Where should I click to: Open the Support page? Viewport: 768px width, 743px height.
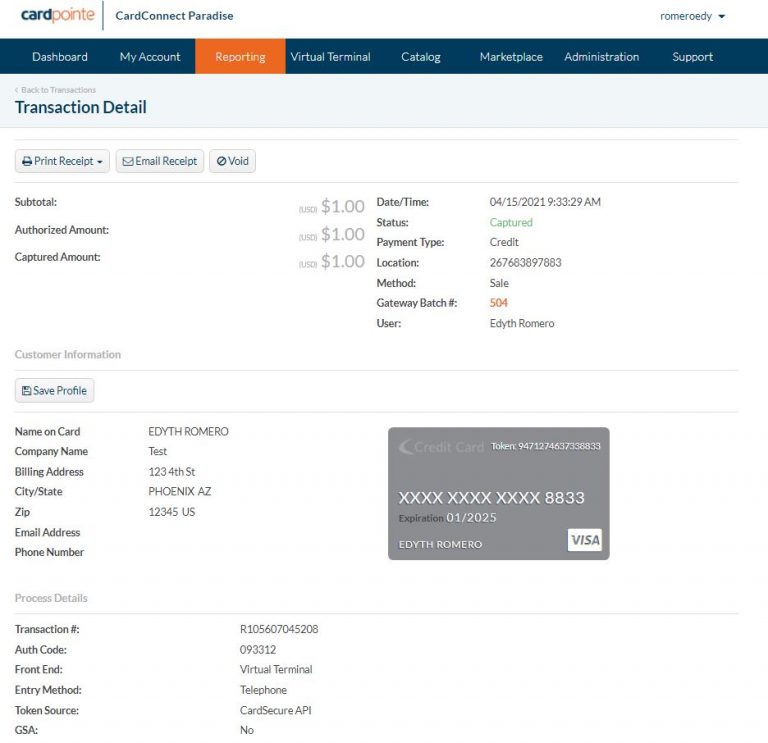point(692,57)
